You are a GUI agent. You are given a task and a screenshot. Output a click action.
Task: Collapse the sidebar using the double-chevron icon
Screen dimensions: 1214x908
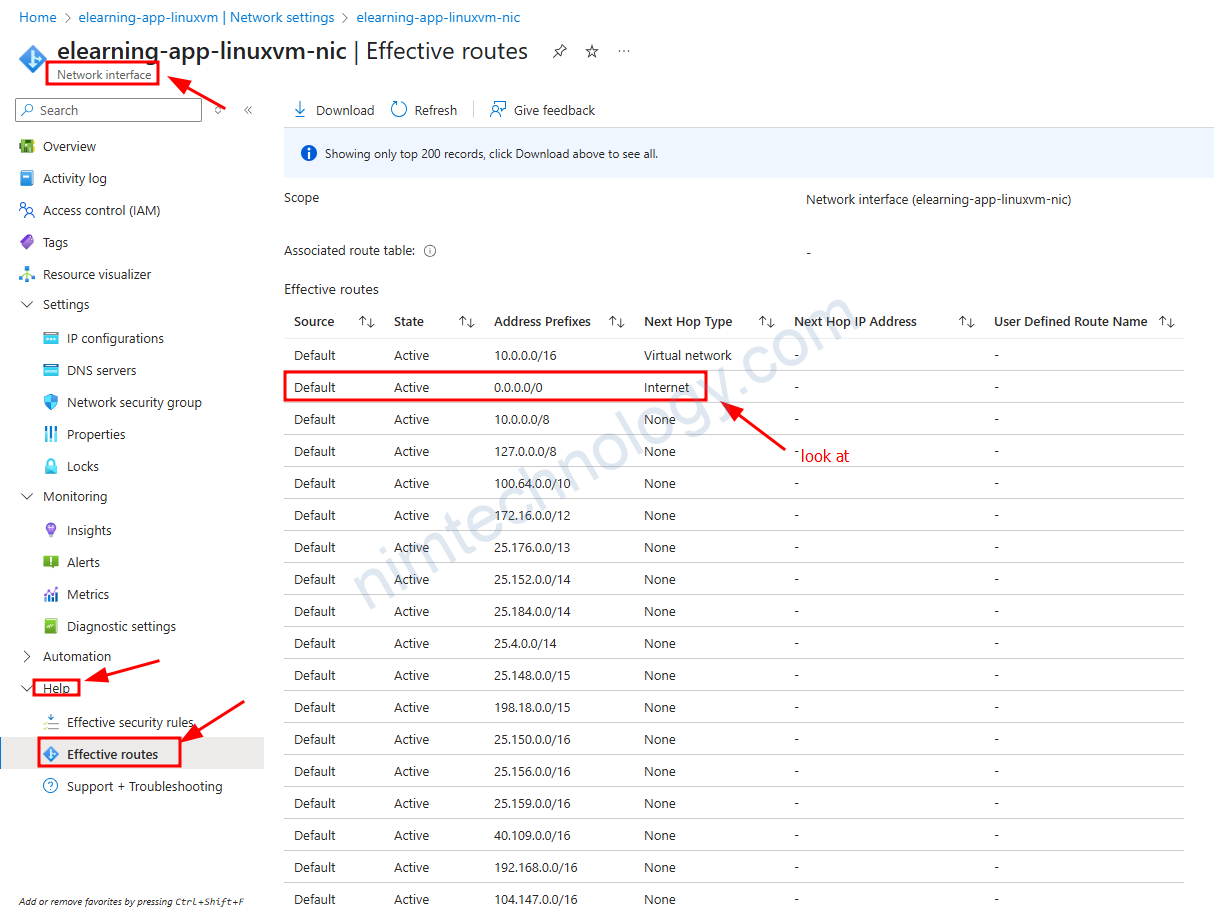248,110
